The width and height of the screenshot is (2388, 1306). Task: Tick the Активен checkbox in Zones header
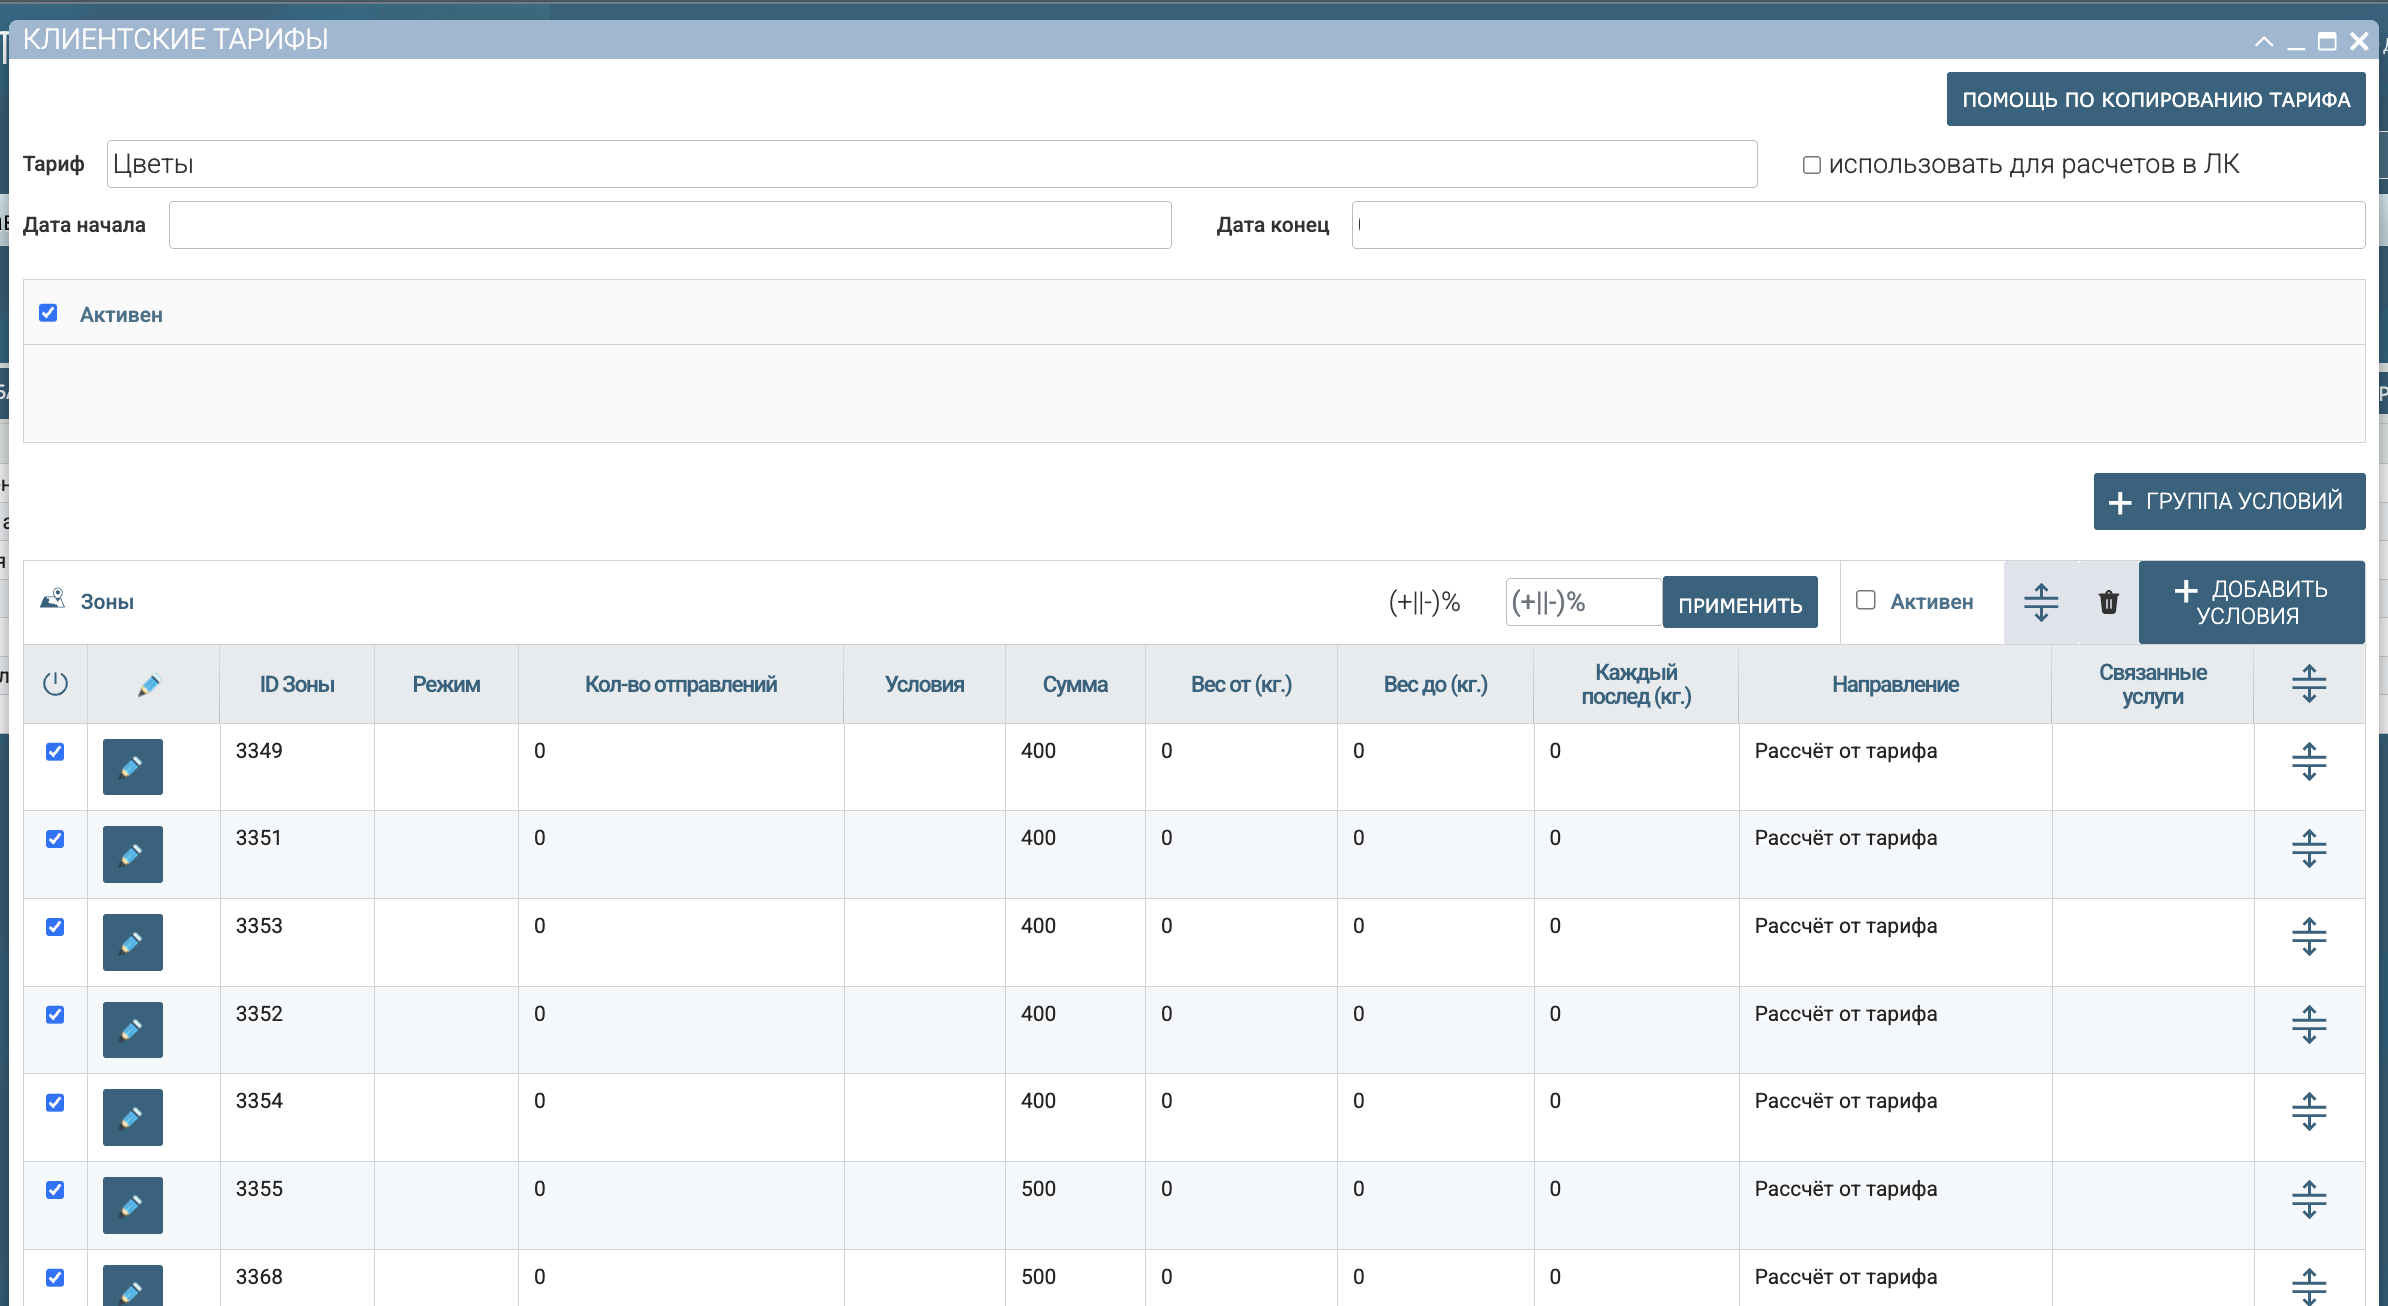[x=1865, y=600]
